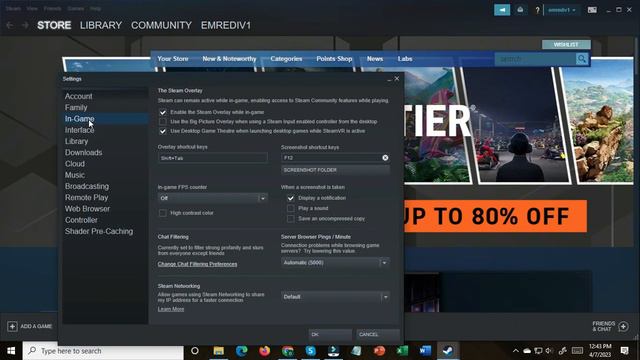Uncheck Display a notification checkbox
This screenshot has height=360, width=640.
point(291,198)
